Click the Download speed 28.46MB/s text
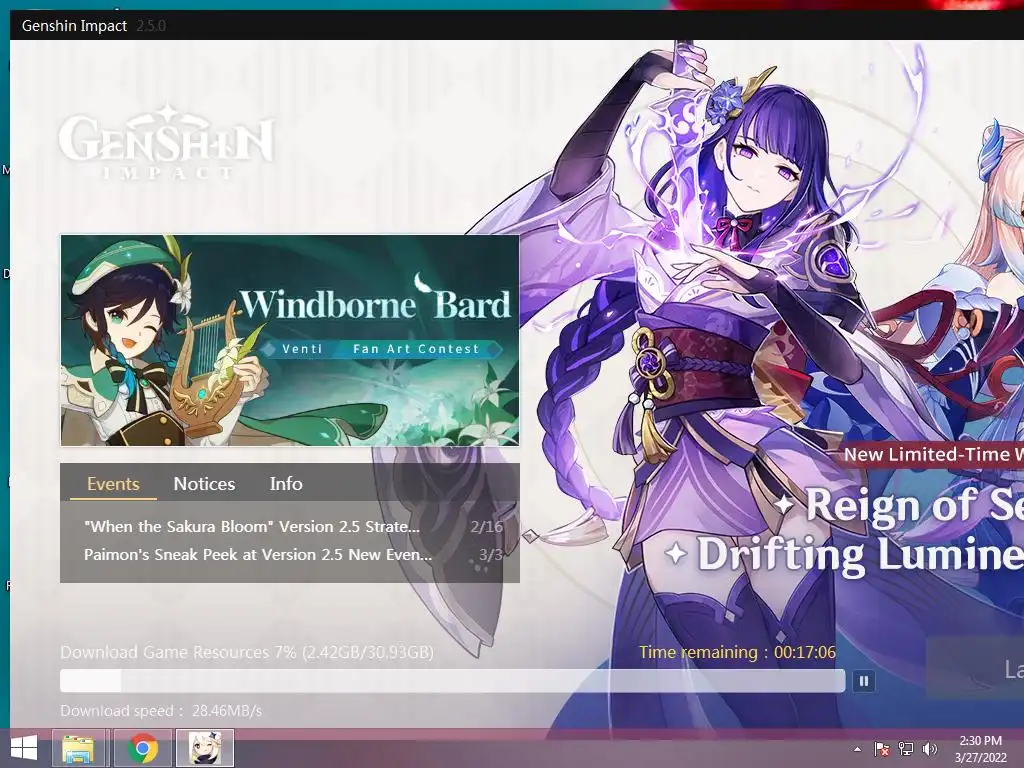The height and width of the screenshot is (768, 1024). coord(161,711)
